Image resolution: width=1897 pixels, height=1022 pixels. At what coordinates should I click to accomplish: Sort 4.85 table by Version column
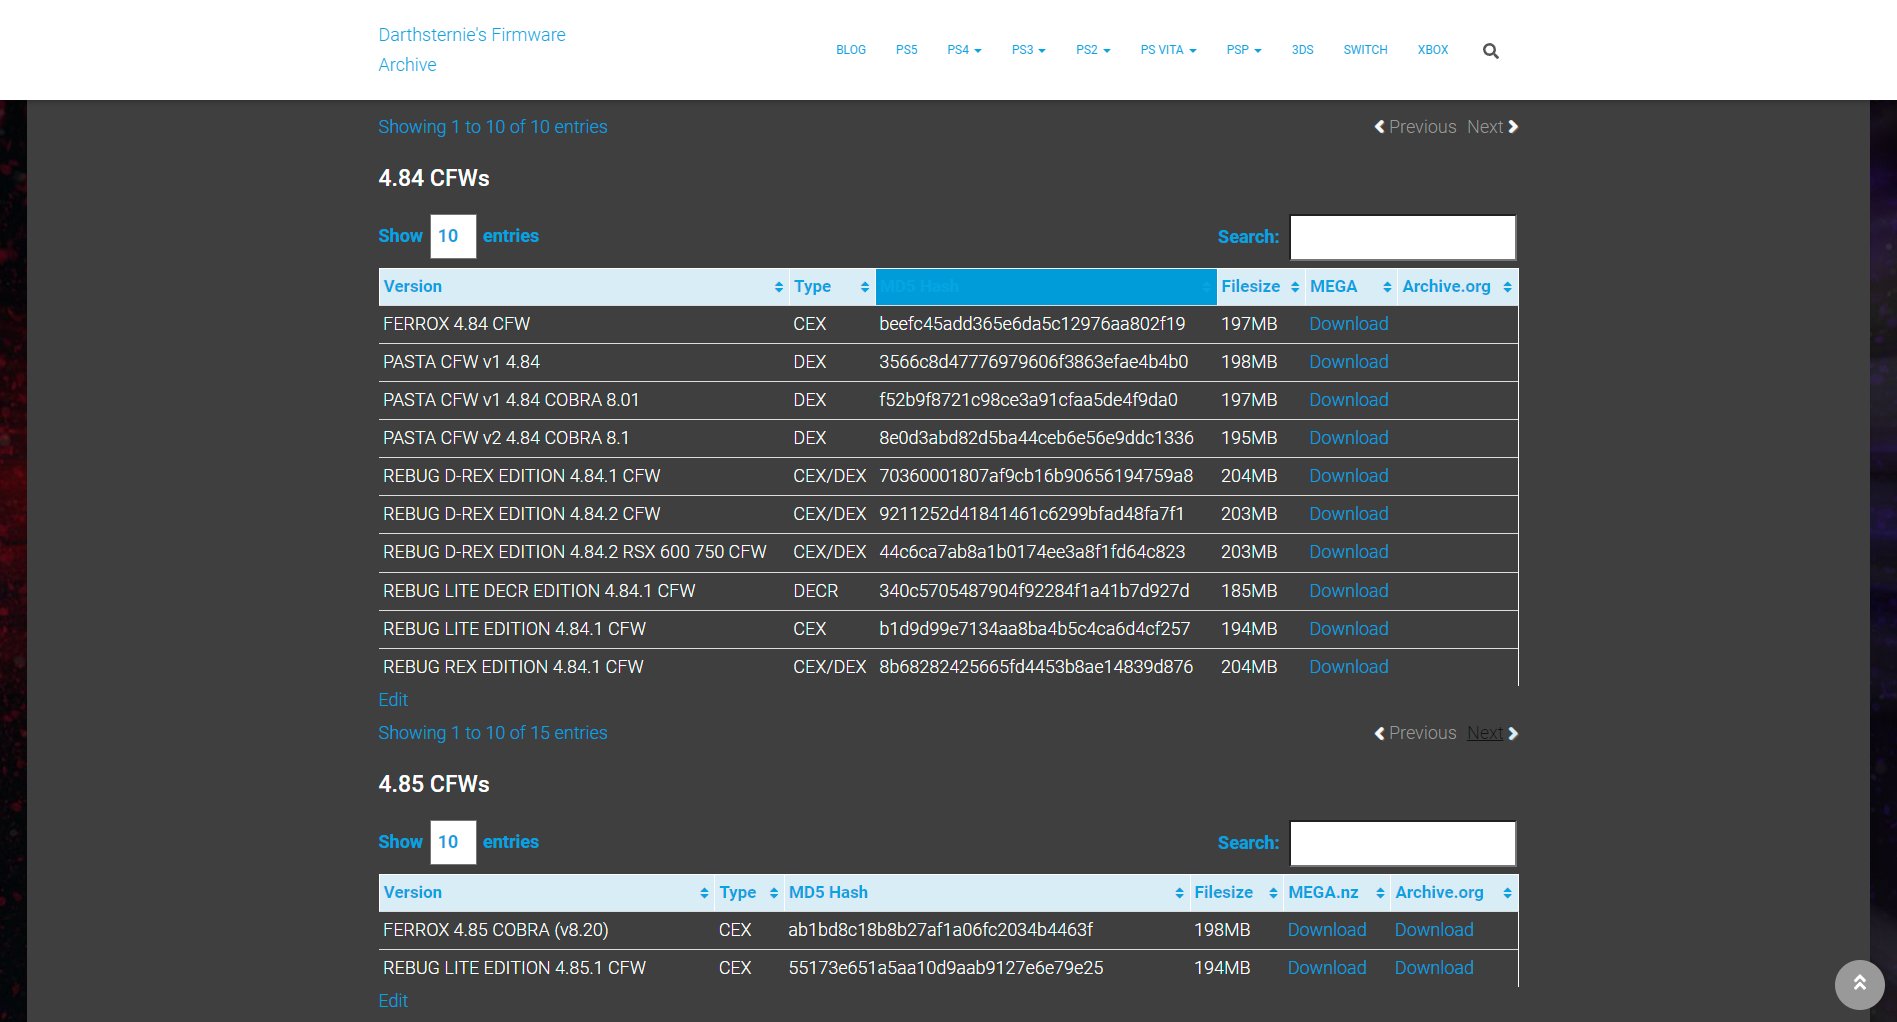tap(546, 893)
